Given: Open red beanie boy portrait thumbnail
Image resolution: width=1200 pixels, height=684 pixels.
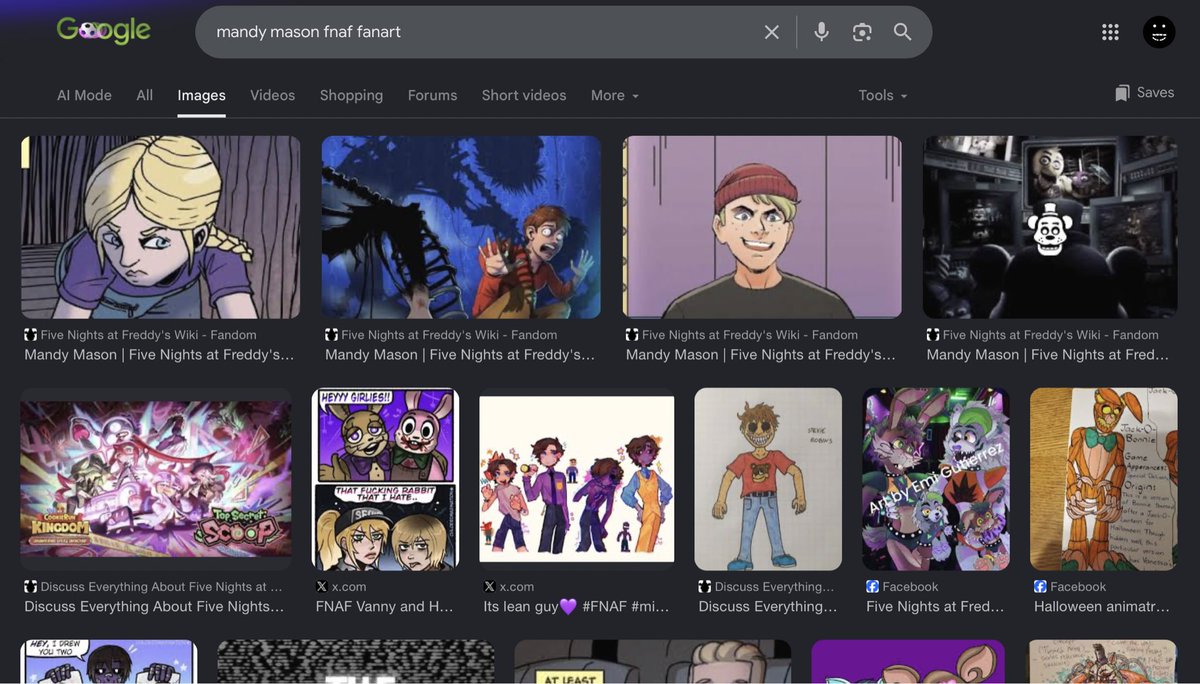Looking at the screenshot, I should tap(762, 227).
